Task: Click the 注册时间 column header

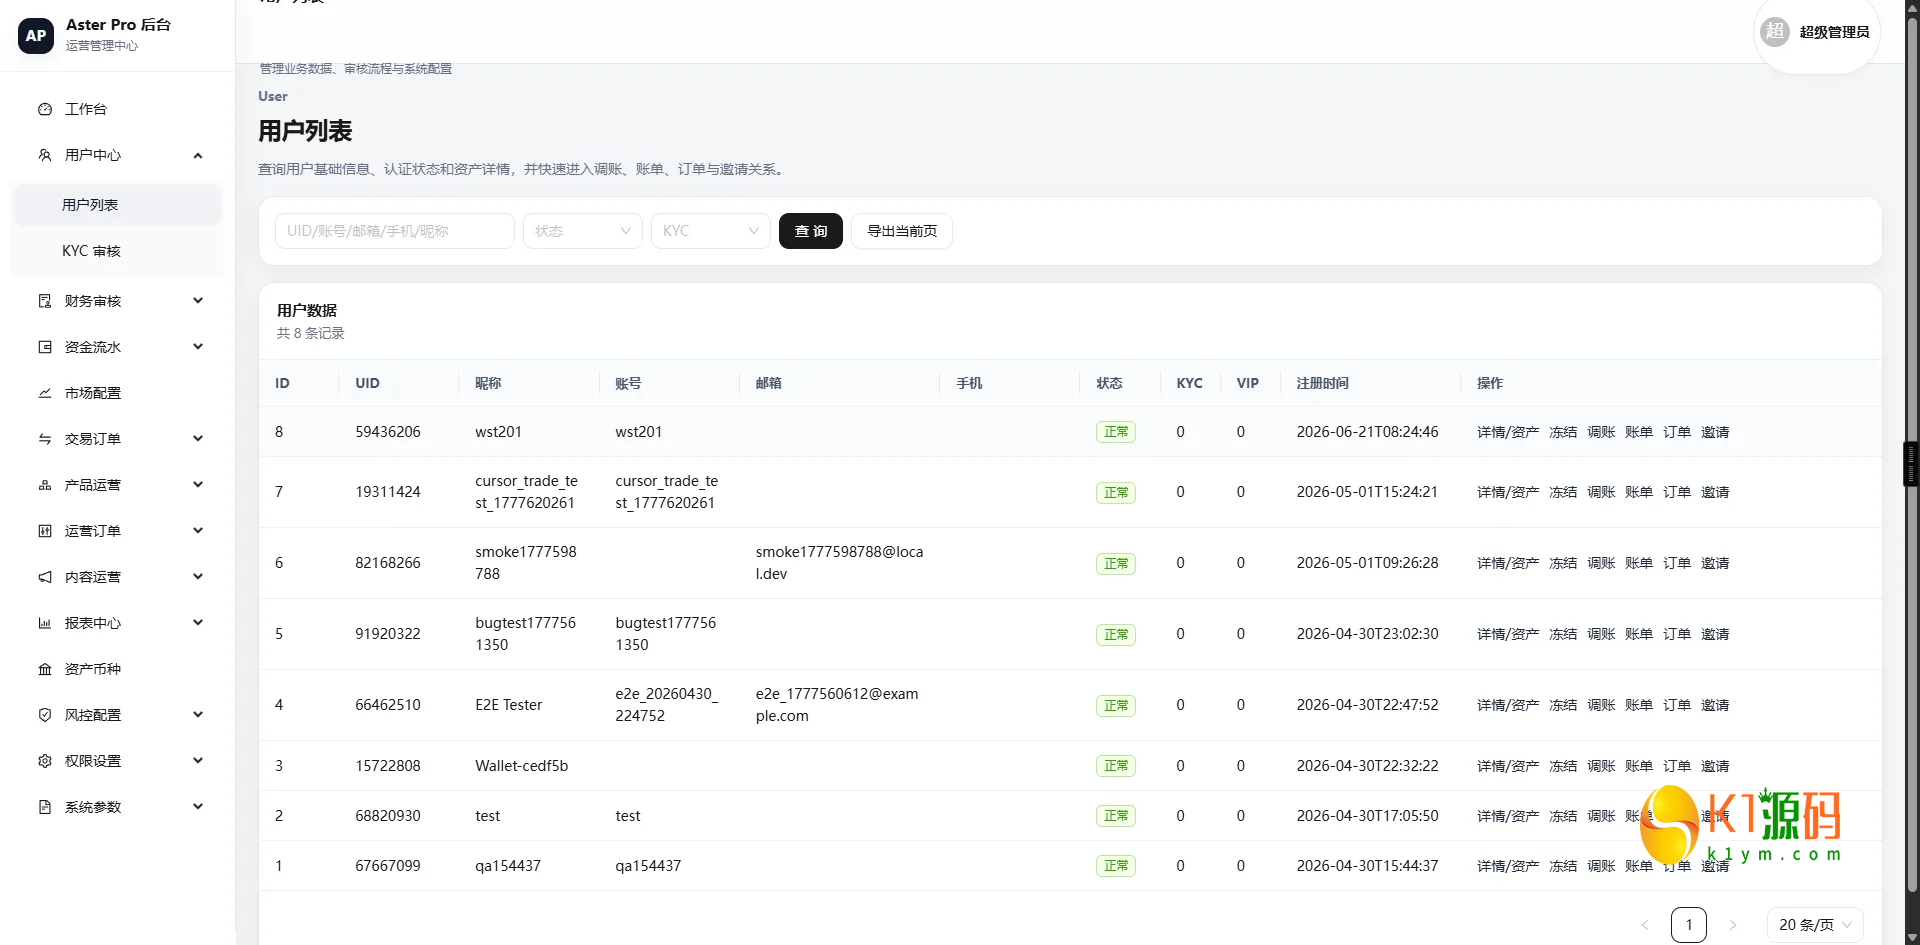Action: (x=1322, y=383)
